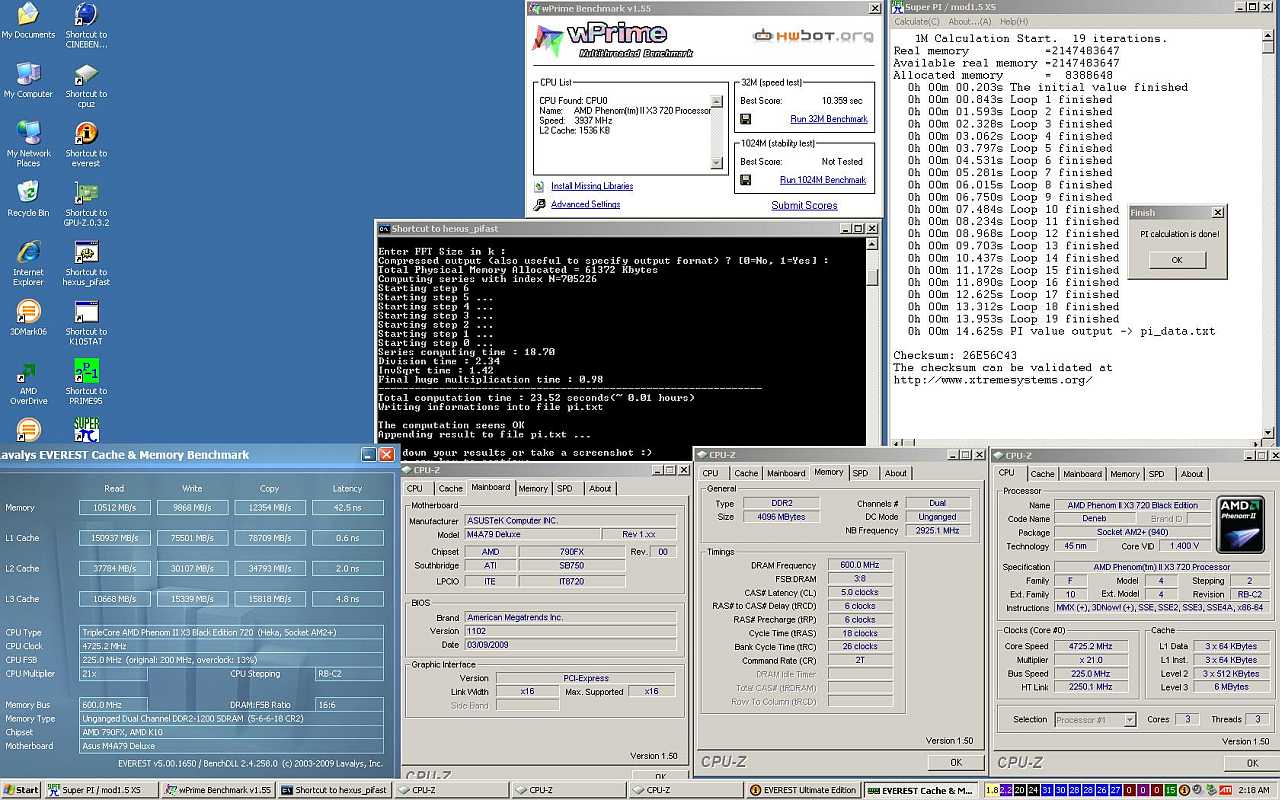The height and width of the screenshot is (800, 1280).
Task: Click the hwbot.org logo in wPrime
Action: [812, 36]
